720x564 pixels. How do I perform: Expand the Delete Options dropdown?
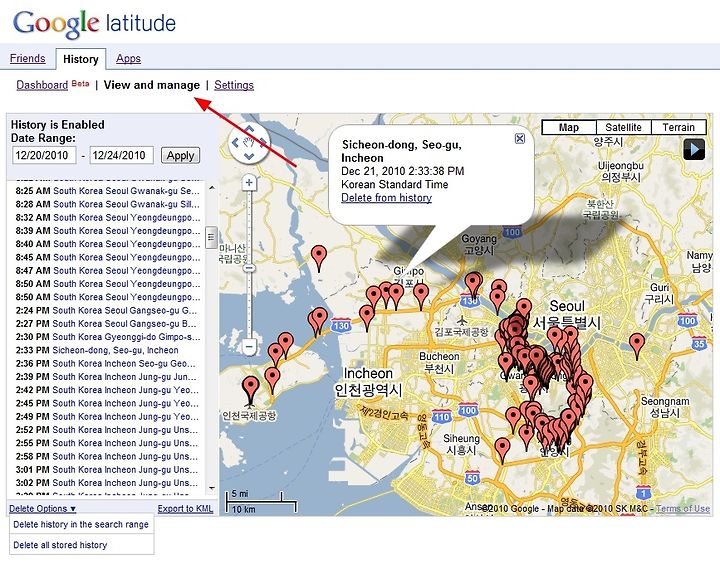[x=42, y=508]
